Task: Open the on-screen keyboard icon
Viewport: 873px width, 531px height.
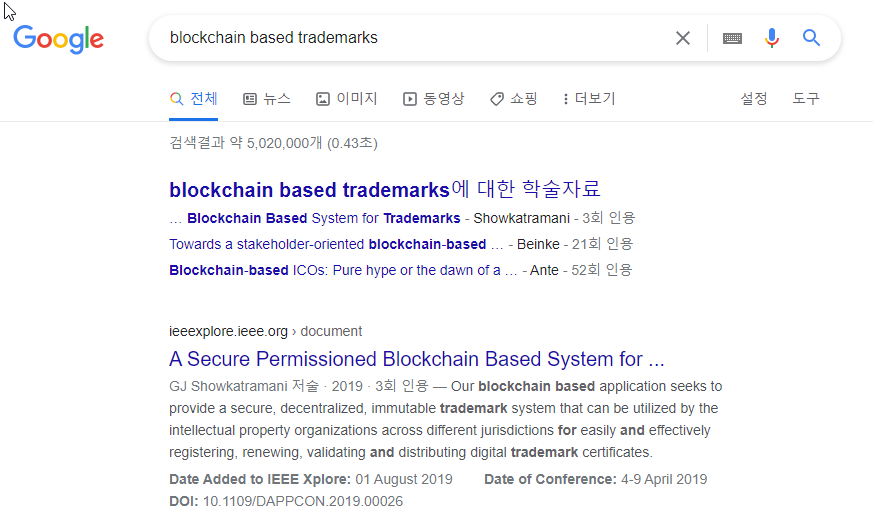Action: point(732,38)
